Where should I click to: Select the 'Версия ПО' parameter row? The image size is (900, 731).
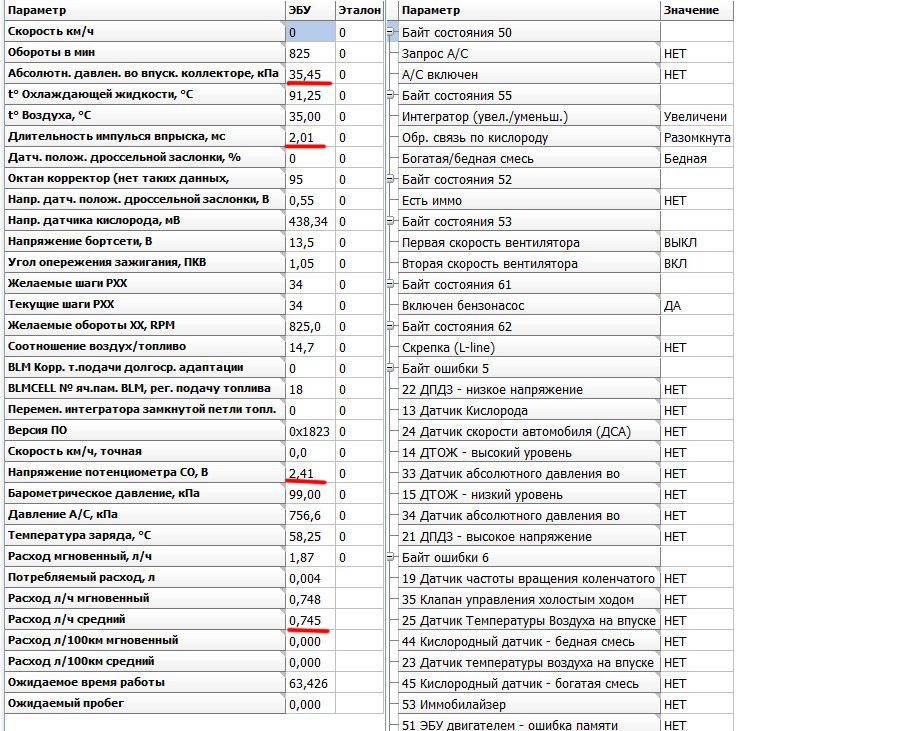click(145, 431)
